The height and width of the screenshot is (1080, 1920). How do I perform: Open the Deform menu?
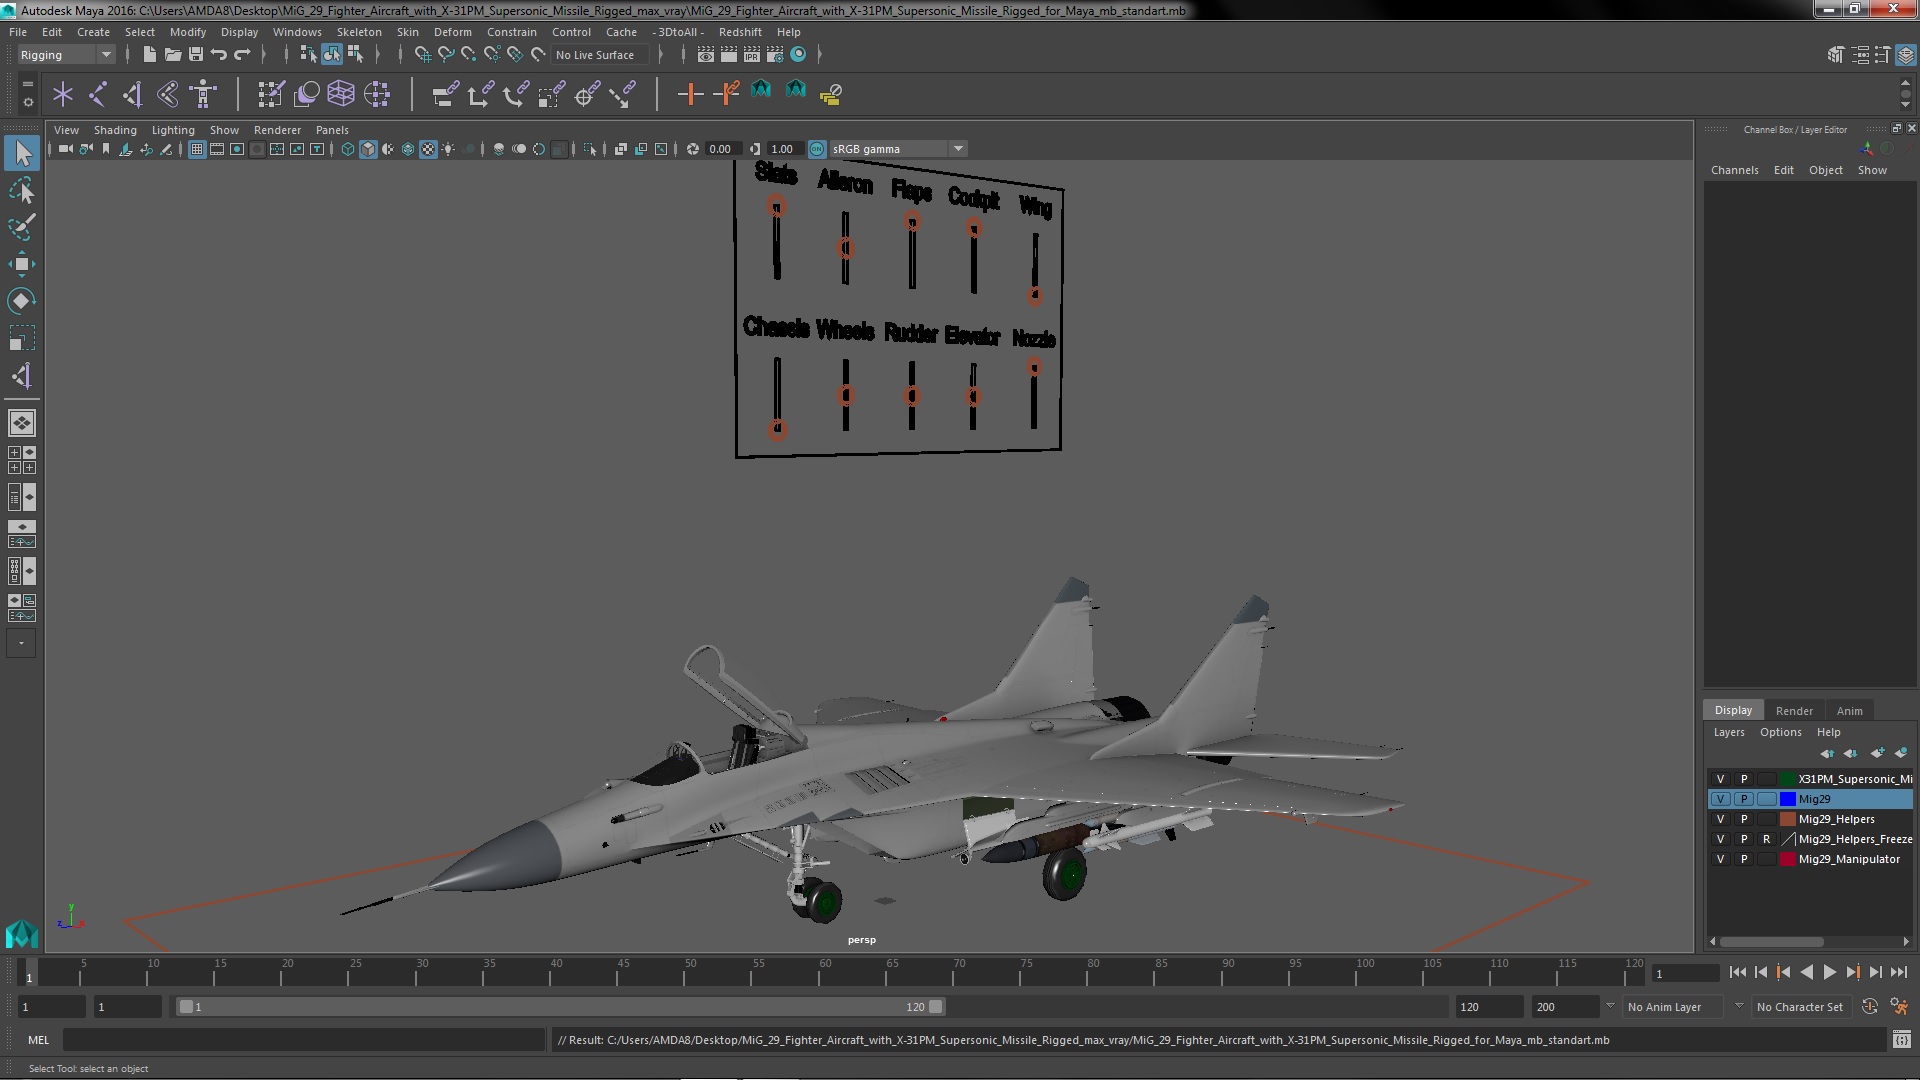[x=452, y=32]
